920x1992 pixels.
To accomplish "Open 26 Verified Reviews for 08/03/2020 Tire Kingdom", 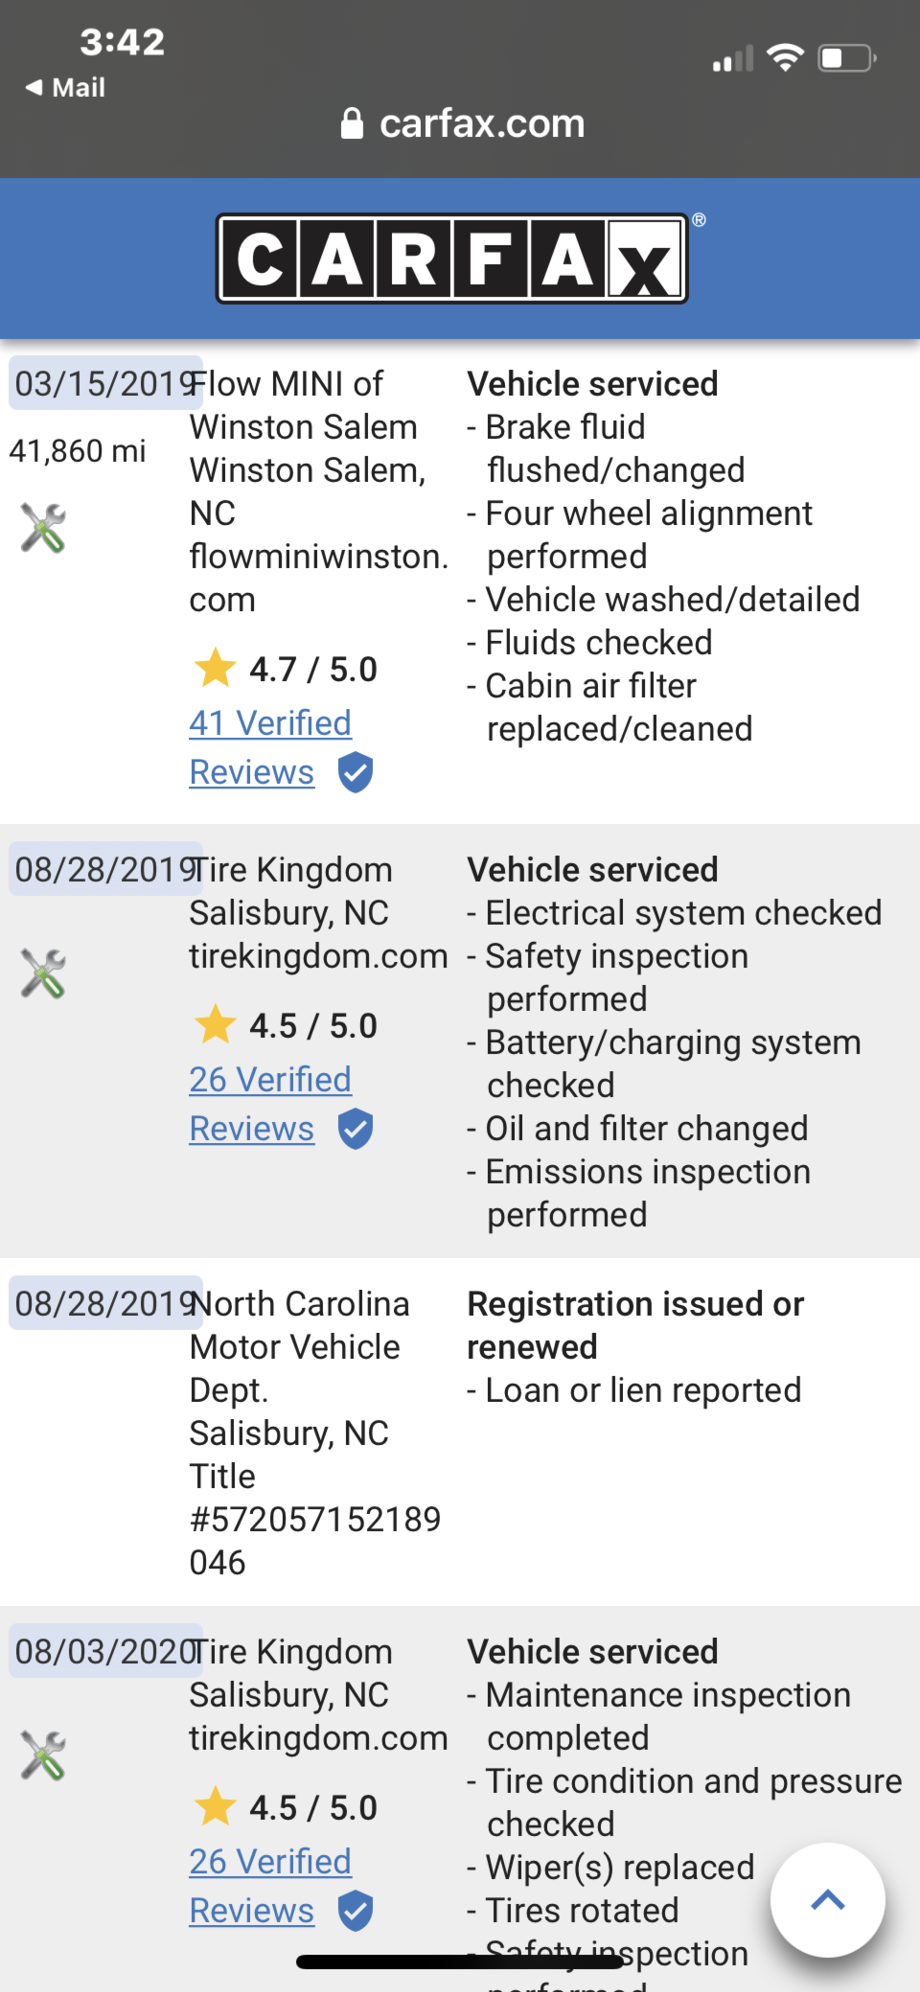I will click(x=270, y=1862).
